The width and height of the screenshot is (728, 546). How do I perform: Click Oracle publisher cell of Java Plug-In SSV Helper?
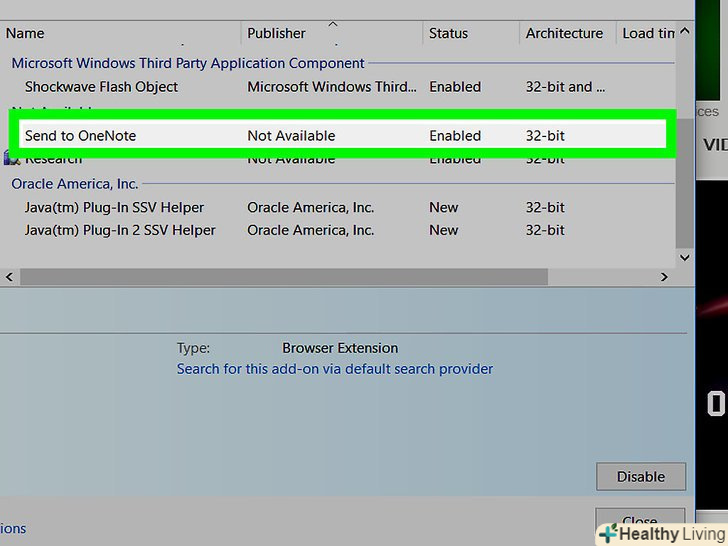point(311,208)
